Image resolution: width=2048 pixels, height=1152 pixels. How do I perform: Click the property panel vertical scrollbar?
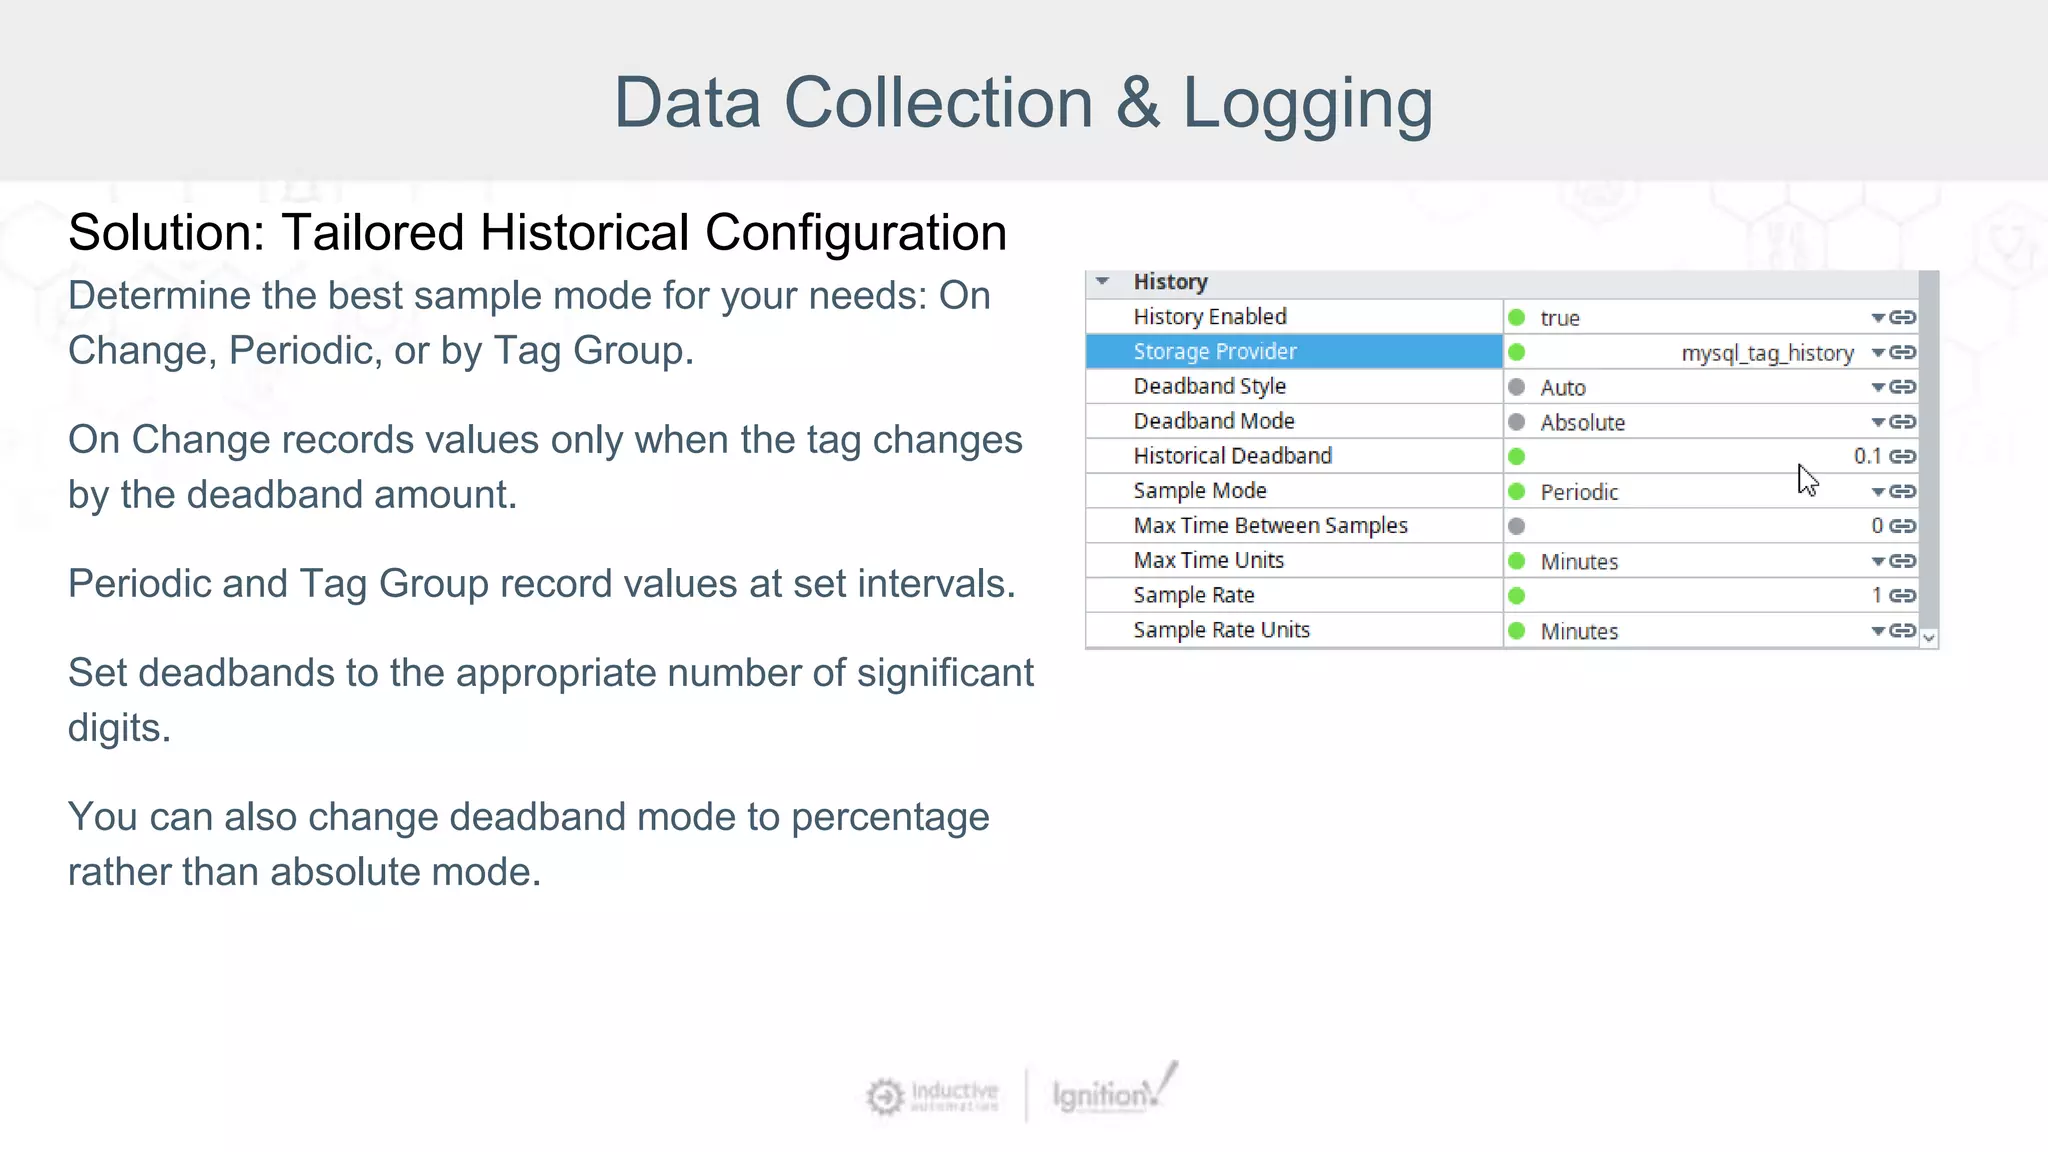[x=1929, y=450]
